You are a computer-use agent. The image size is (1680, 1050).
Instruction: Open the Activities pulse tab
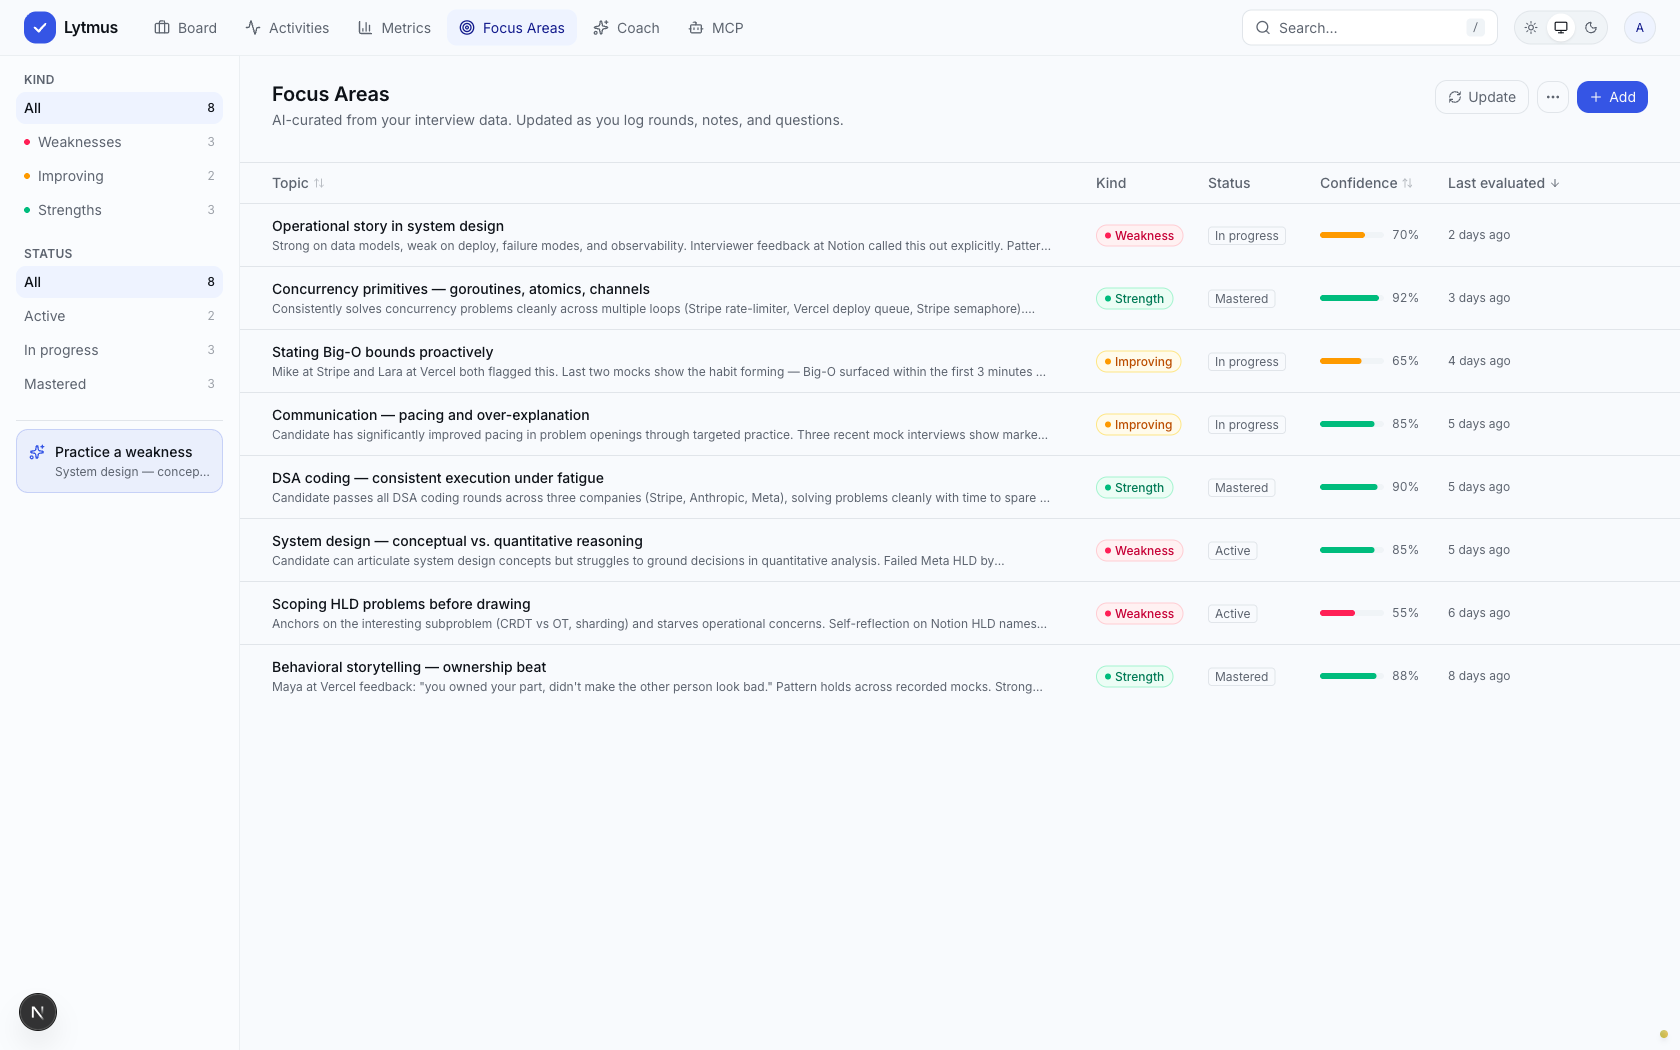[287, 28]
